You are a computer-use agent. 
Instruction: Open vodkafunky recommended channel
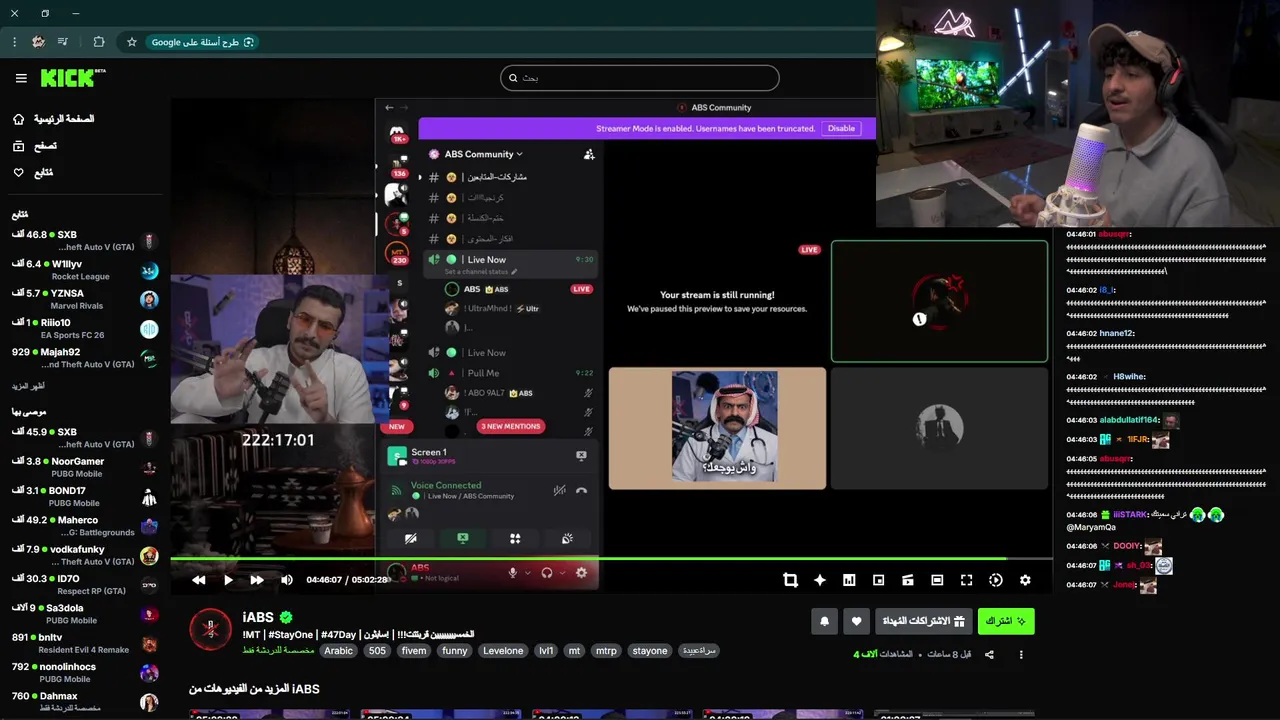click(85, 555)
